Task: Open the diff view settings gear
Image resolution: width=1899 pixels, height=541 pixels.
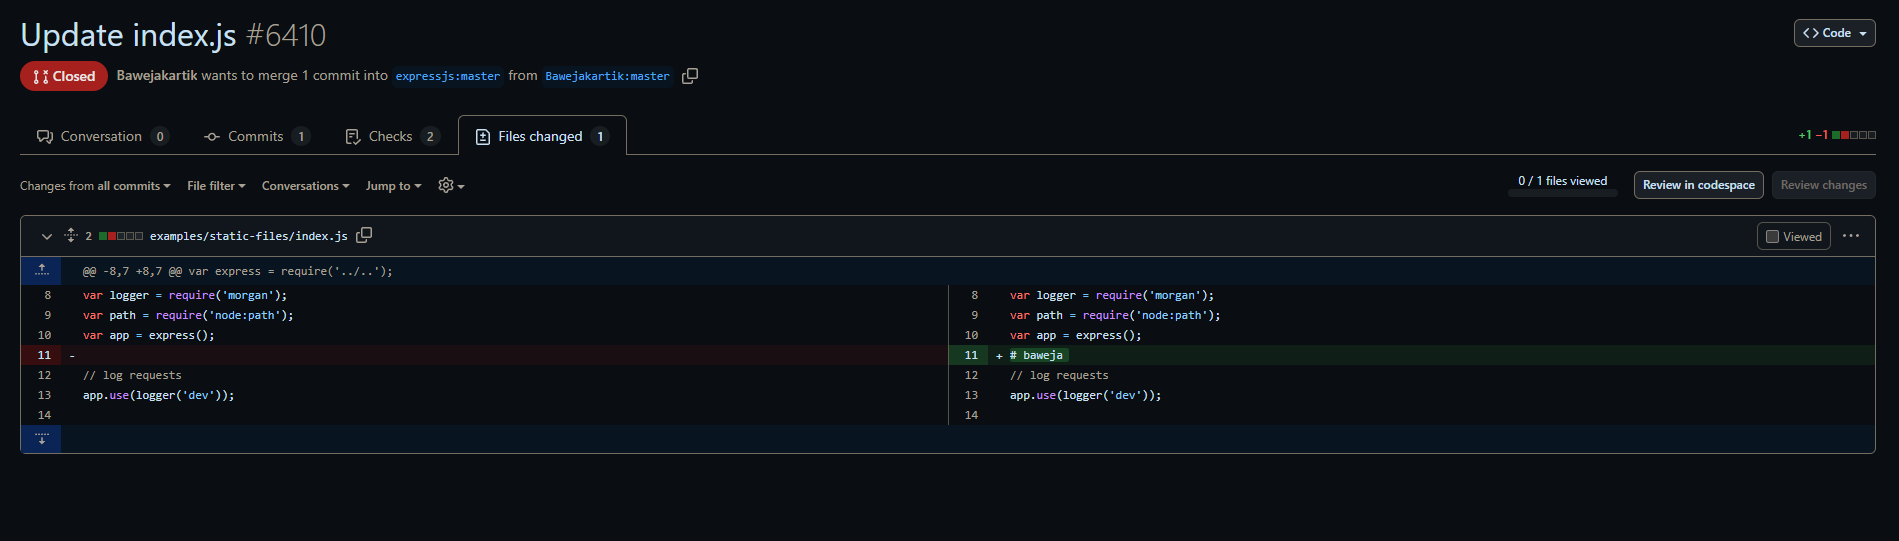Action: [451, 185]
